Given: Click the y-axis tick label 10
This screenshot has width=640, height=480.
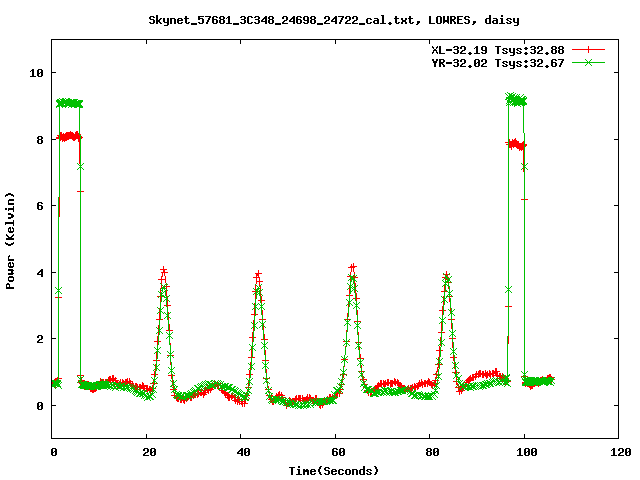Looking at the screenshot, I should point(36,73).
